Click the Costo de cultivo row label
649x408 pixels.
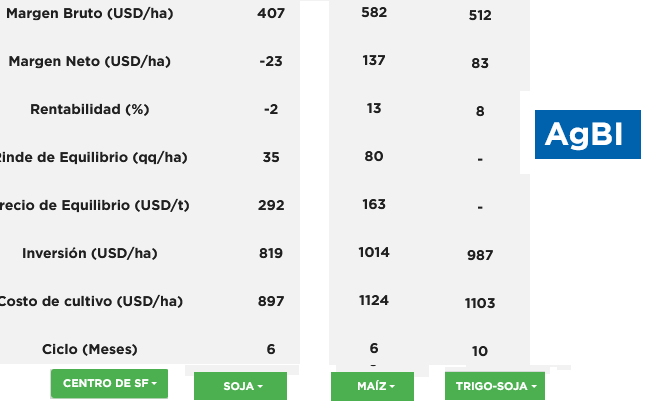90,301
